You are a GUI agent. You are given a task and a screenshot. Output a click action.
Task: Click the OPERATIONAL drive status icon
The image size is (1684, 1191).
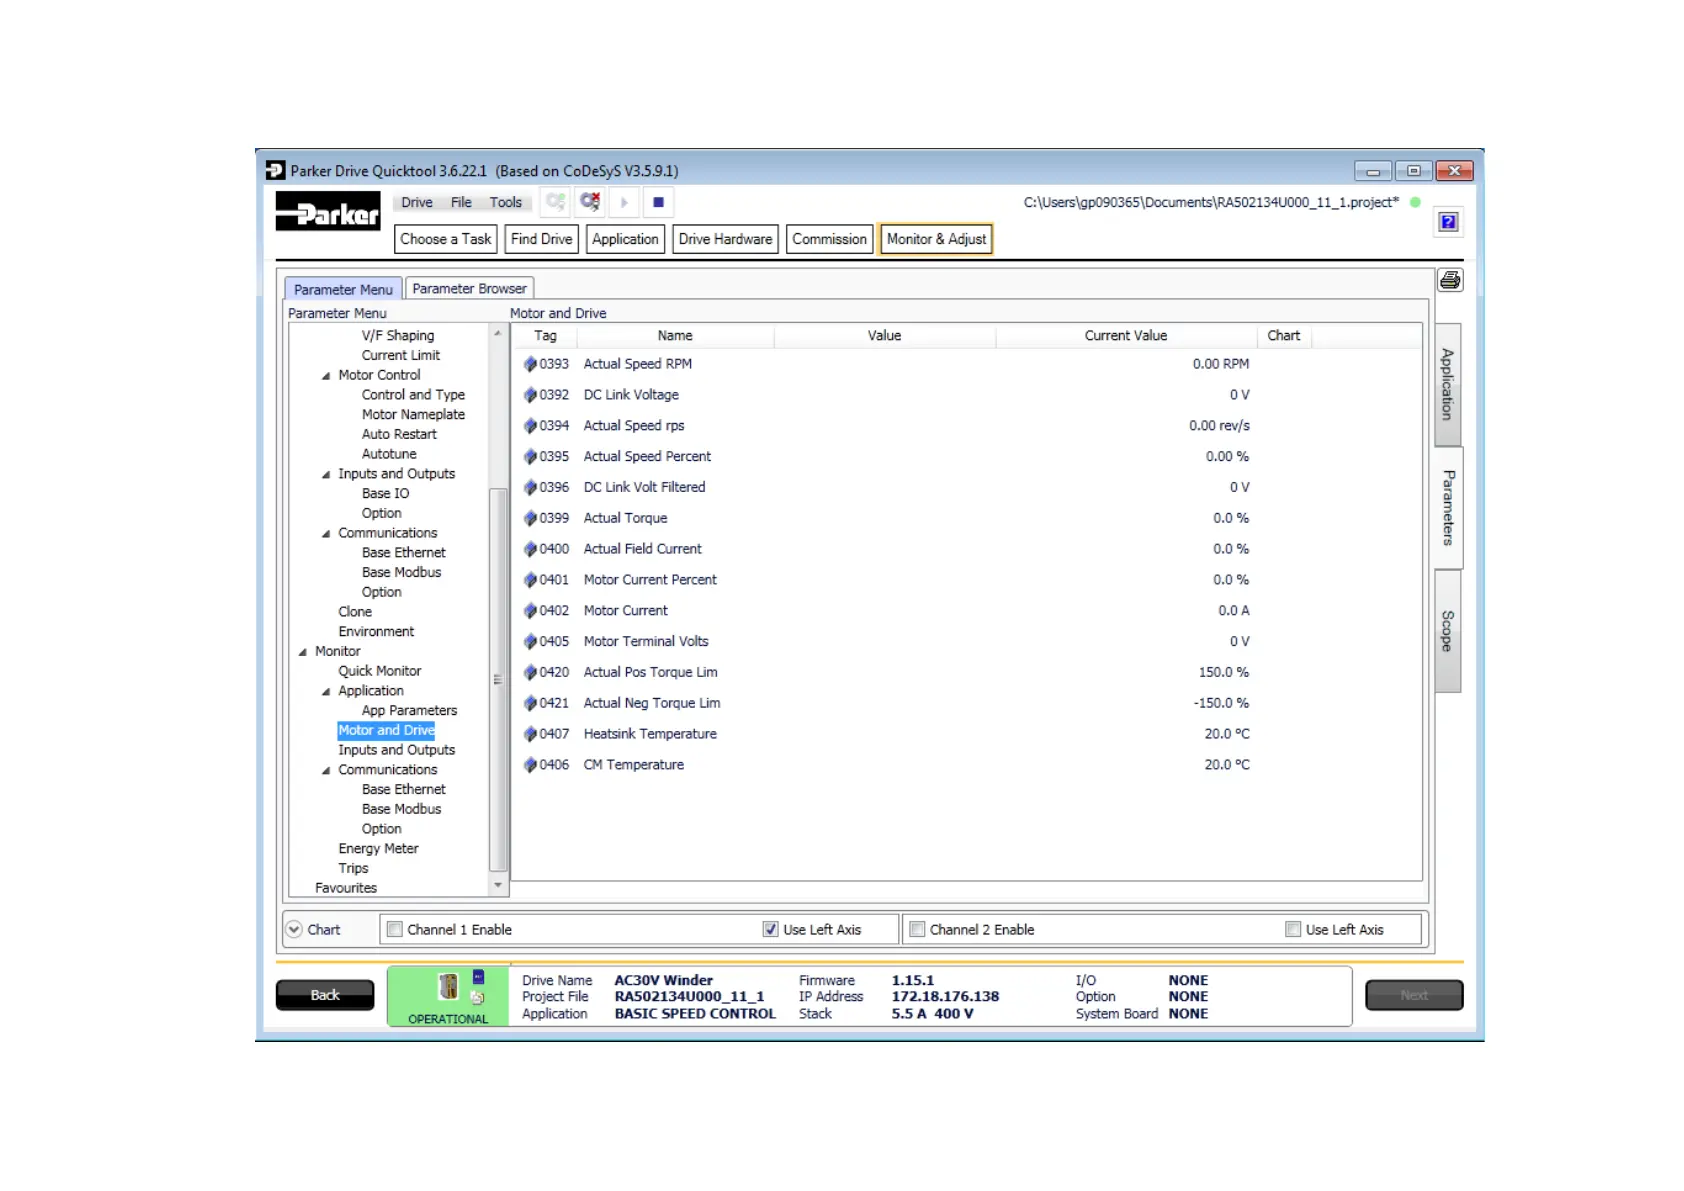click(448, 996)
